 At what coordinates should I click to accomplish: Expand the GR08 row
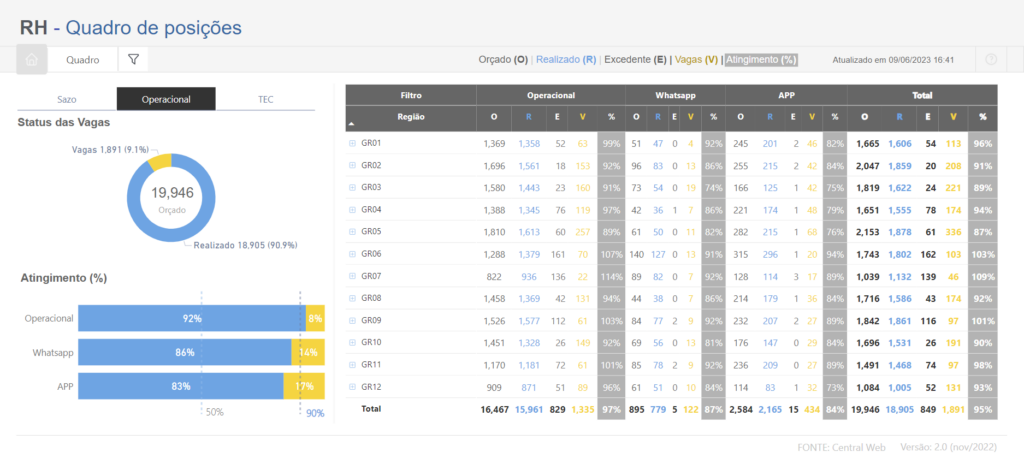point(353,298)
